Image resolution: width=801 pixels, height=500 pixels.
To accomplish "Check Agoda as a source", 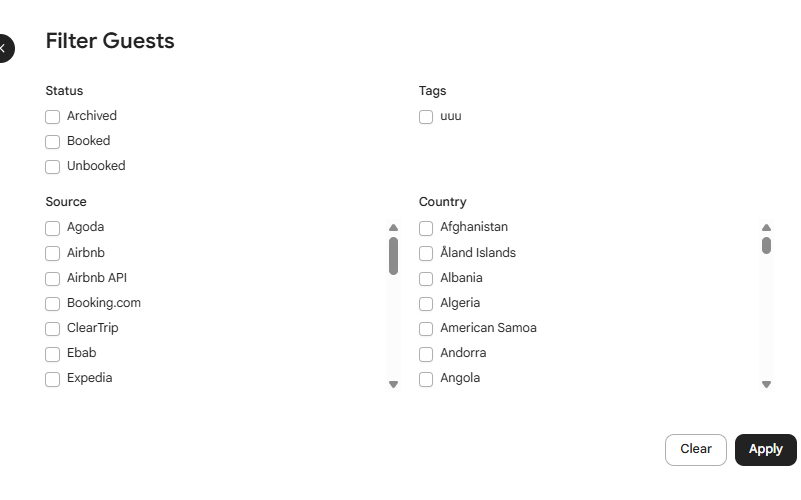I will pyautogui.click(x=53, y=228).
